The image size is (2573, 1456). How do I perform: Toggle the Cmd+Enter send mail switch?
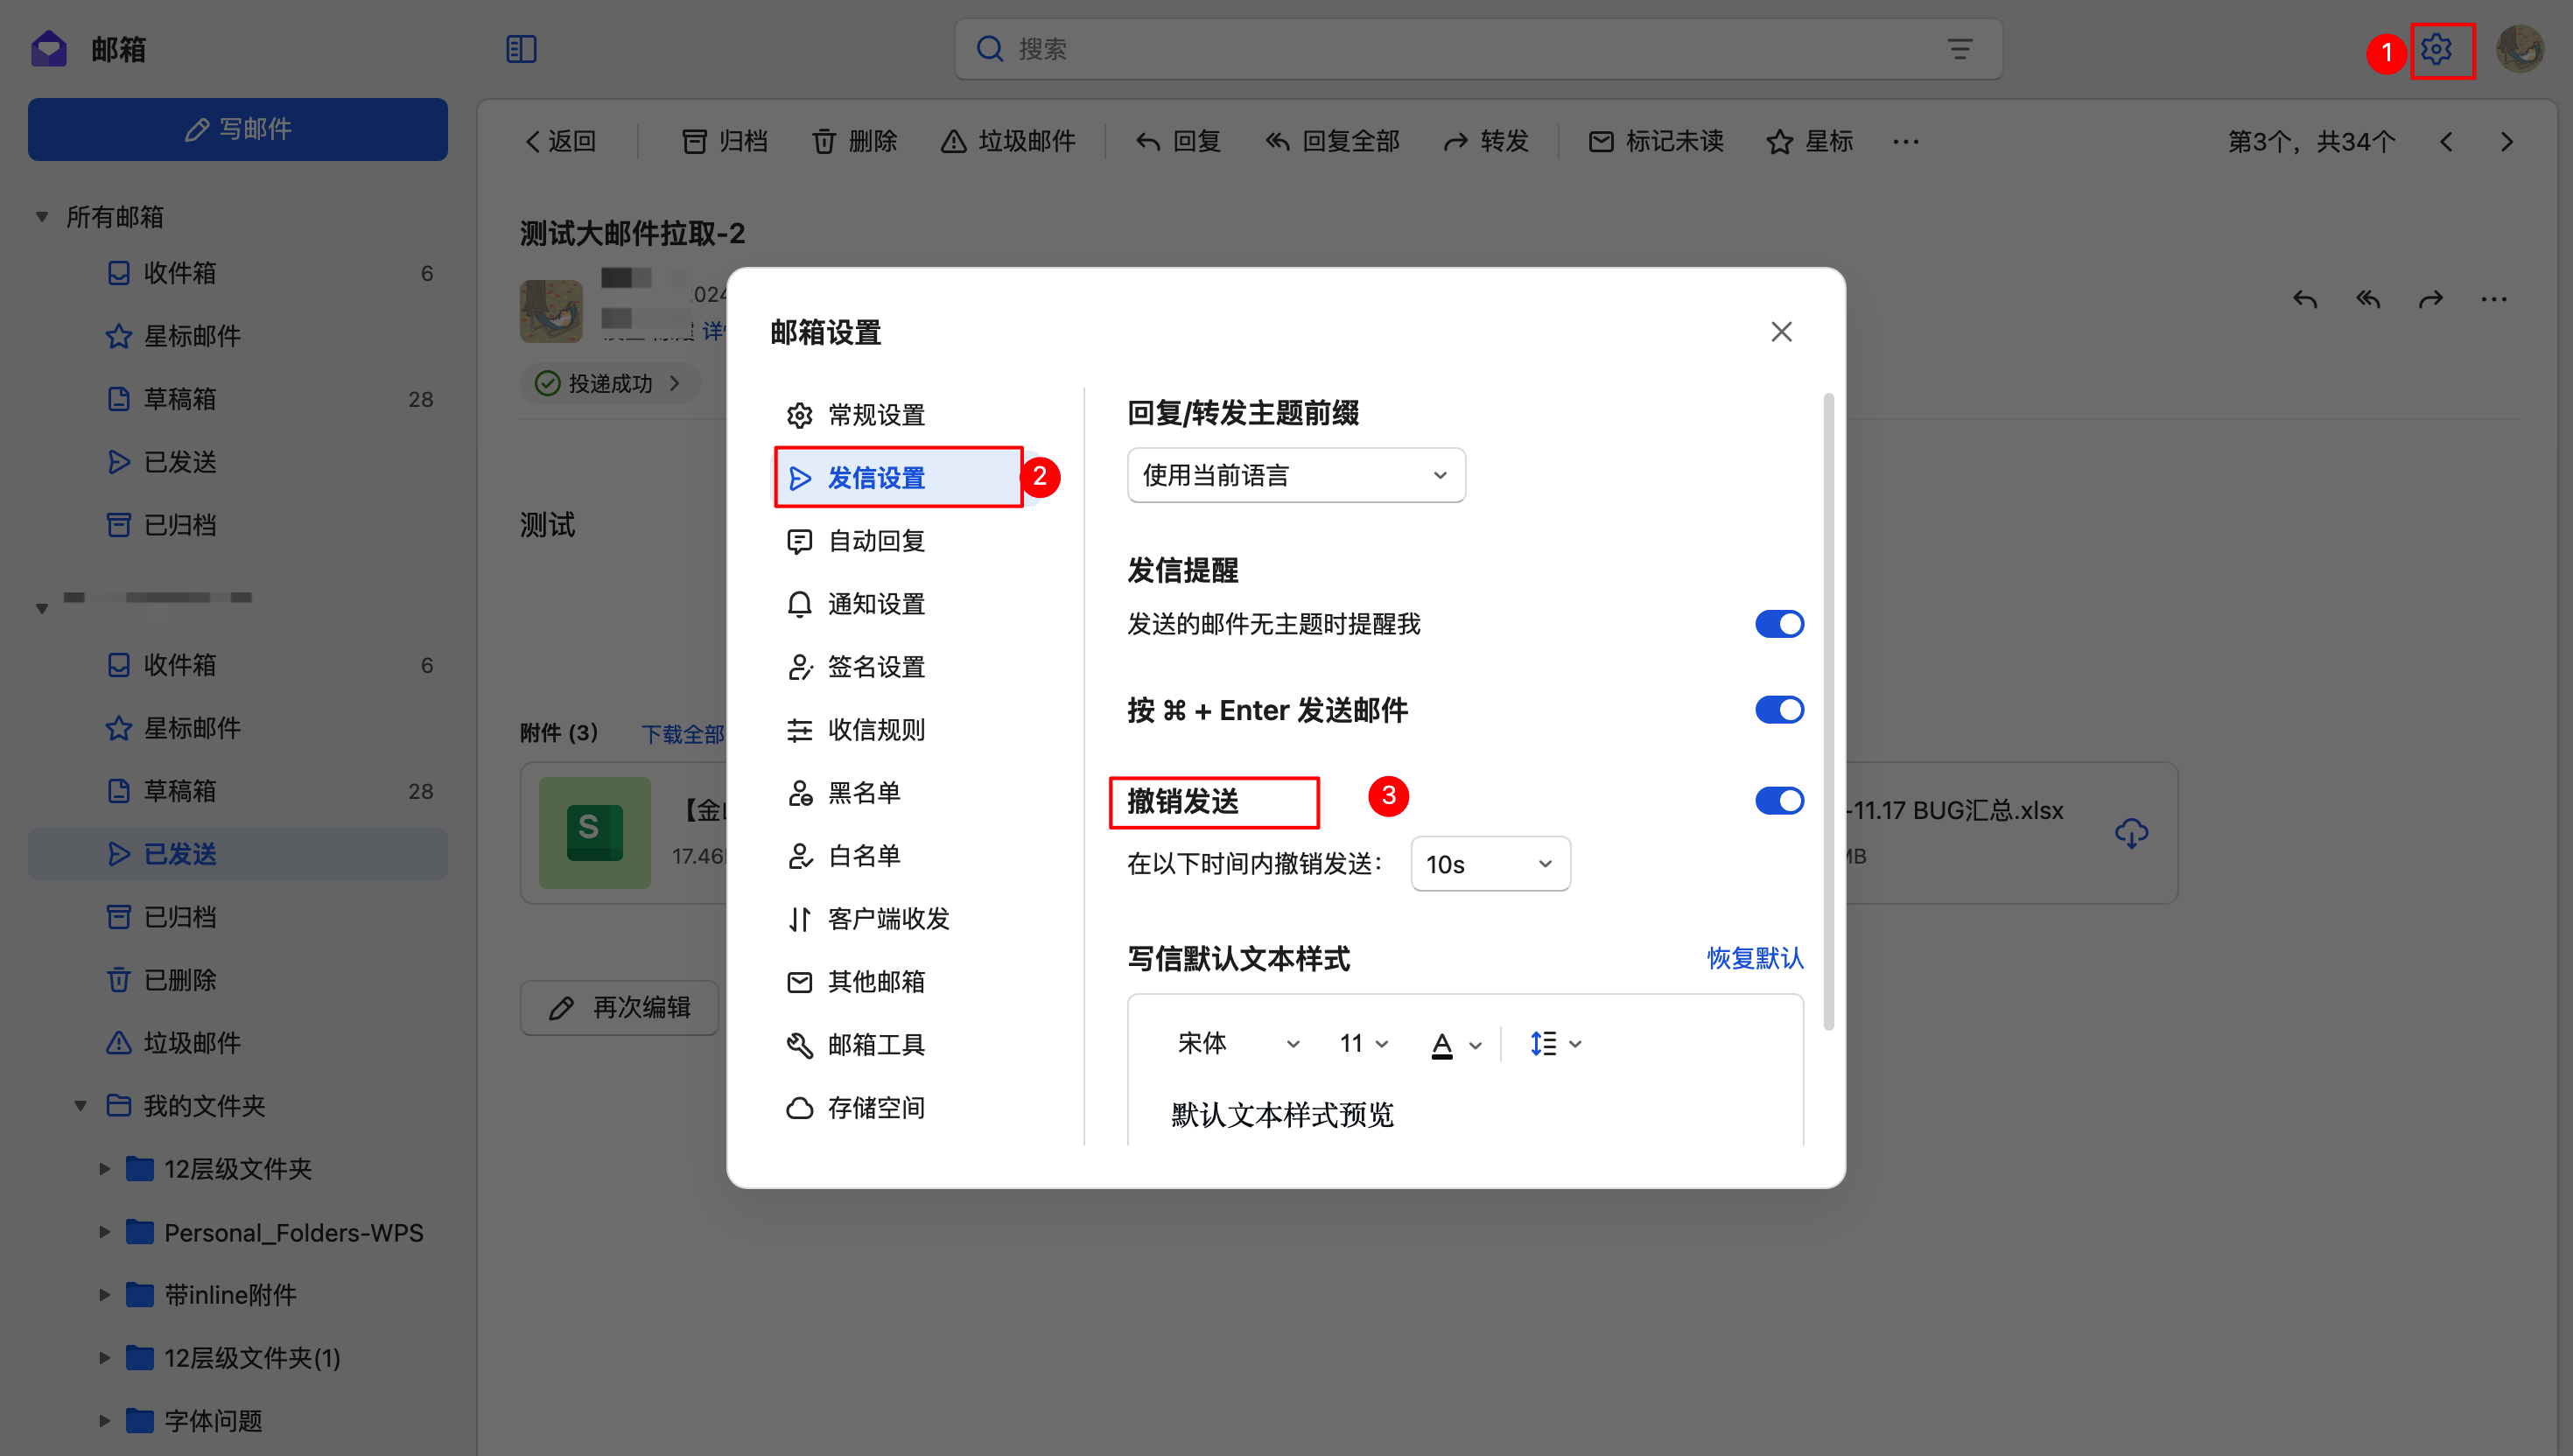(x=1778, y=710)
